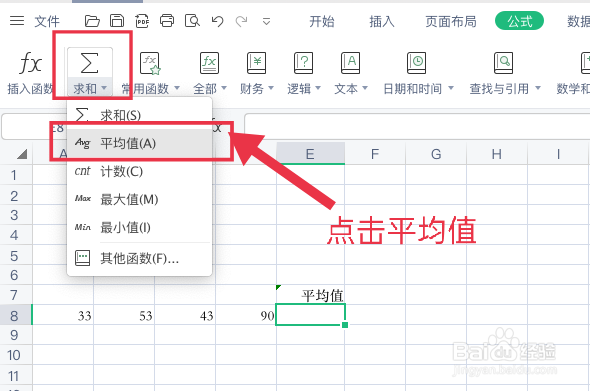Click the 插入函数 fx icon
This screenshot has height=391, width=590.
point(30,63)
